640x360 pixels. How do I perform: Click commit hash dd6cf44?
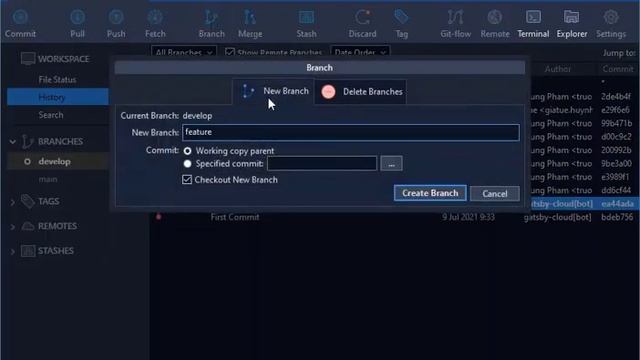(616, 190)
